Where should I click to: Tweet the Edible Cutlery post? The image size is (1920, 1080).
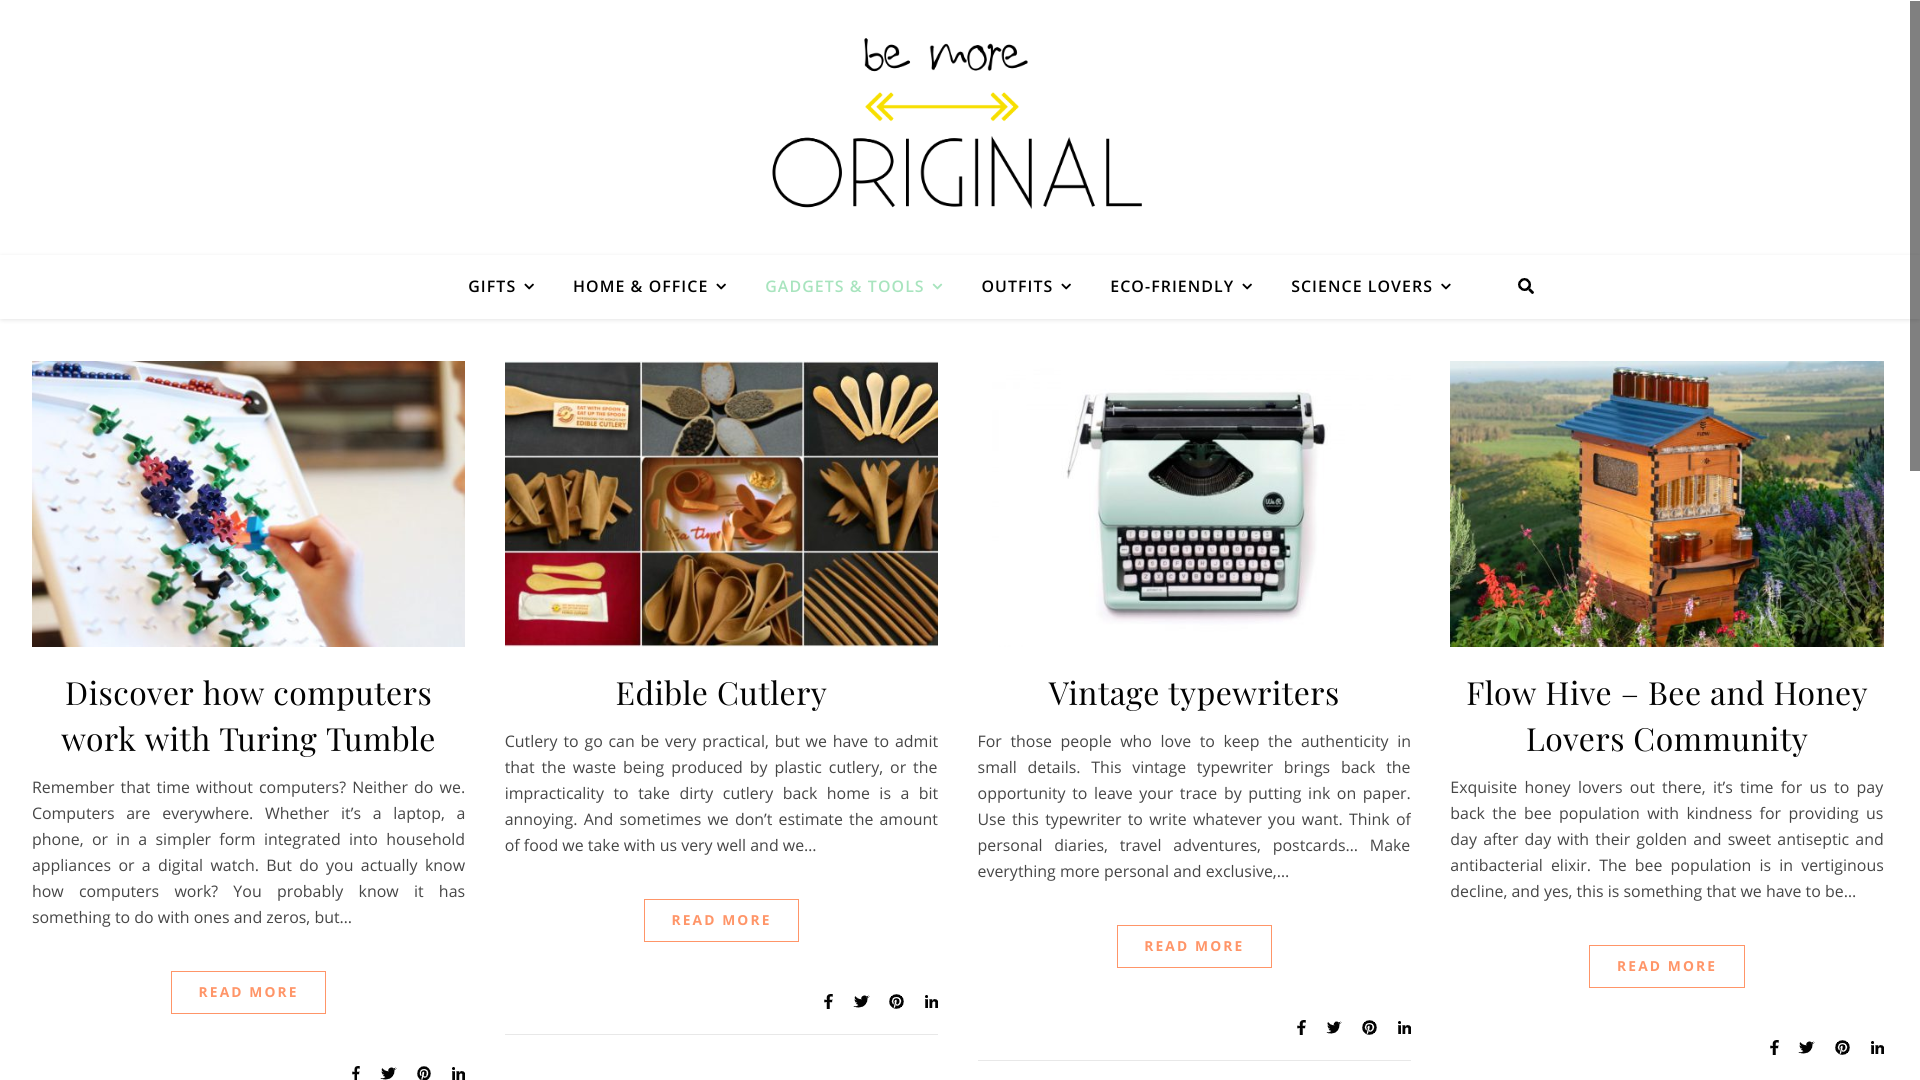861,1001
